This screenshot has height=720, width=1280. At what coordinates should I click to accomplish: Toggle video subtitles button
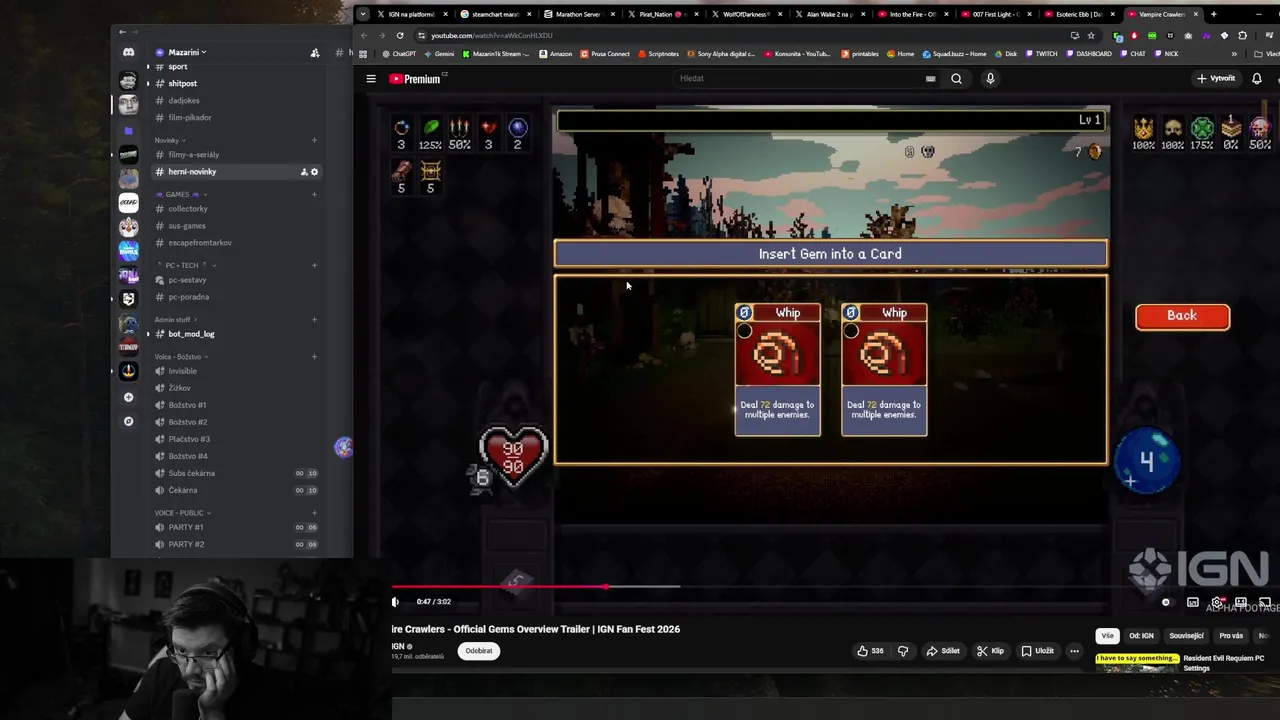(x=1193, y=602)
